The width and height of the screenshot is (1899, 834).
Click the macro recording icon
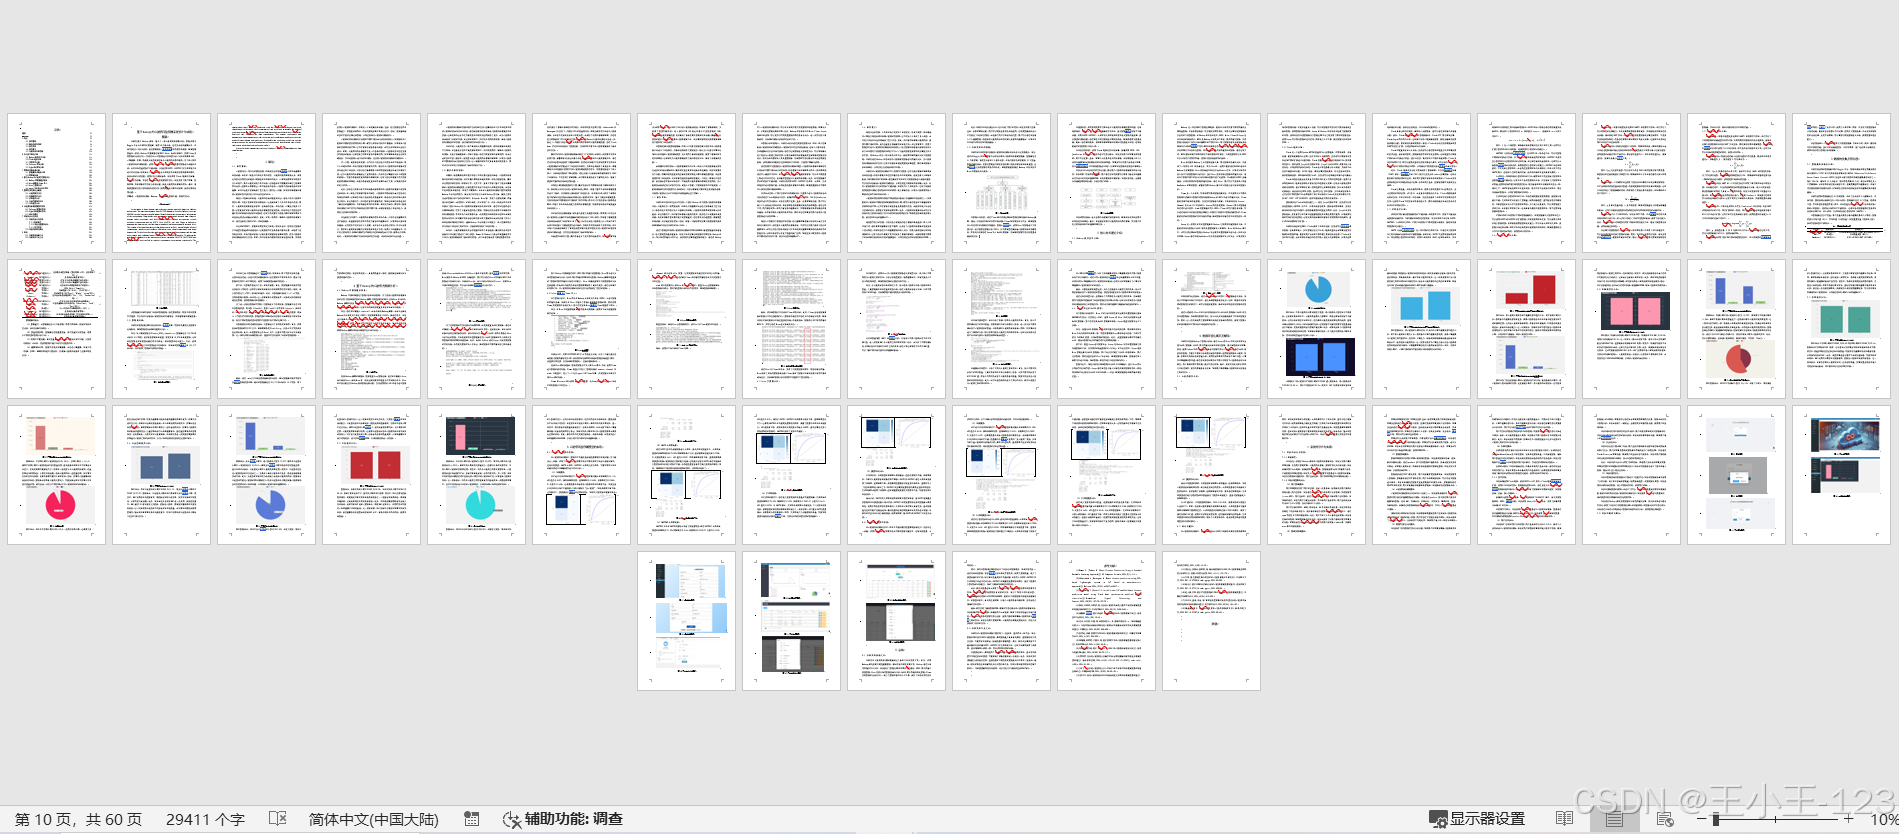[x=472, y=818]
